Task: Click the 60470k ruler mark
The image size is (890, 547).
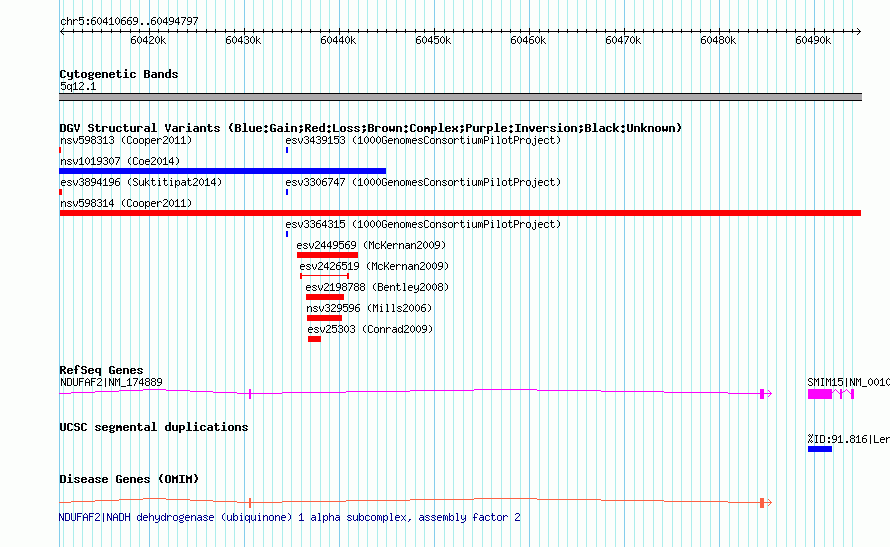Action: [x=623, y=40]
